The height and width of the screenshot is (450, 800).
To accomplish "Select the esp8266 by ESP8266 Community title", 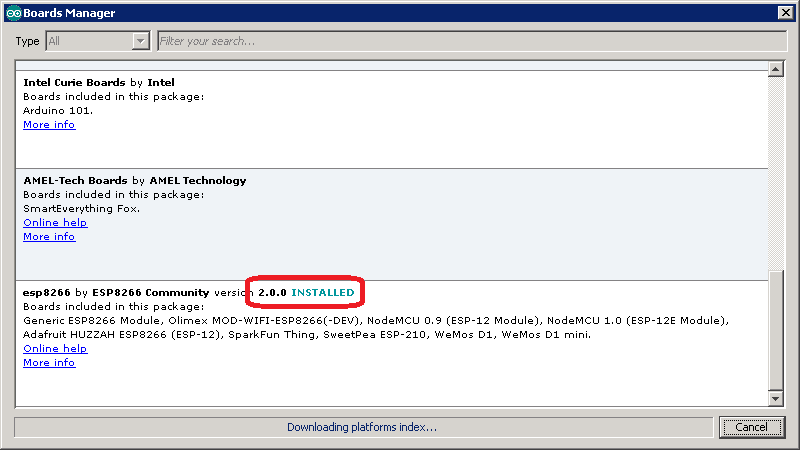I will pos(116,292).
